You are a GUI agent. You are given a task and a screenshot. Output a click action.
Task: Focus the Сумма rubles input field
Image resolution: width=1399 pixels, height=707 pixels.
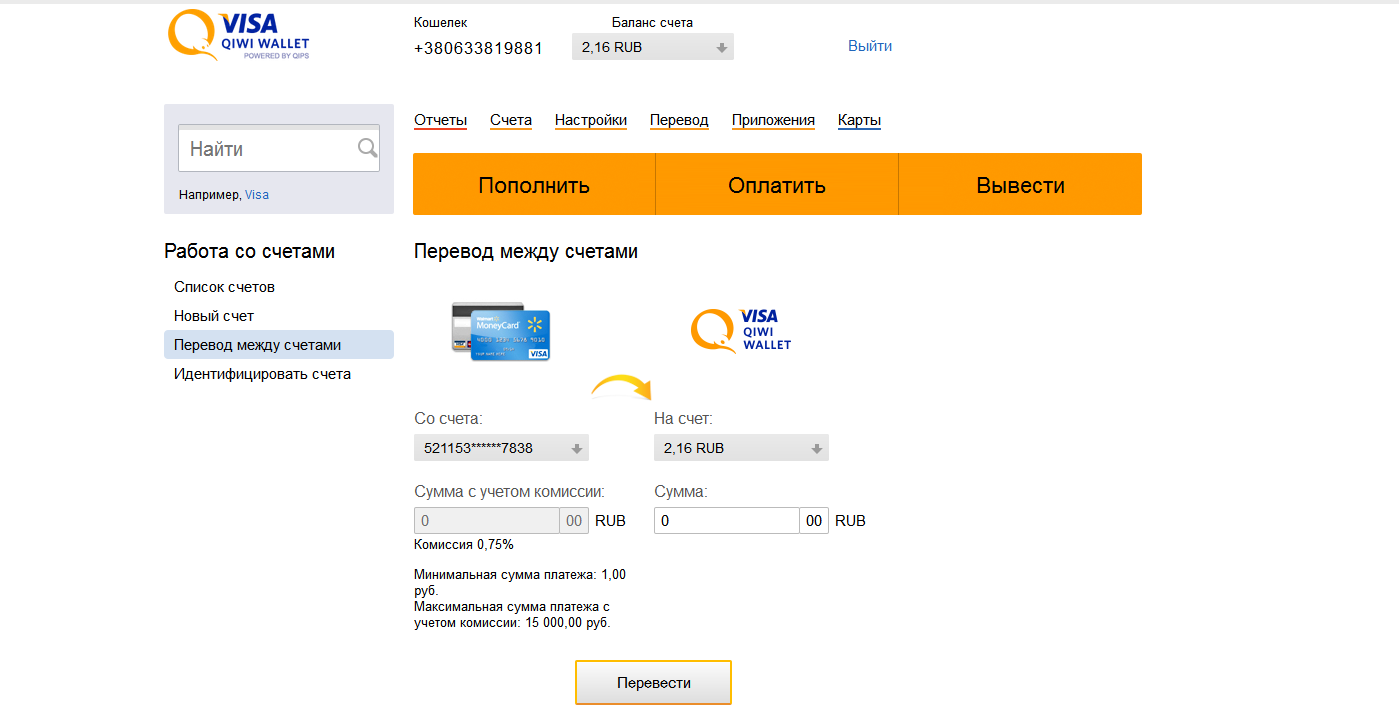(727, 521)
